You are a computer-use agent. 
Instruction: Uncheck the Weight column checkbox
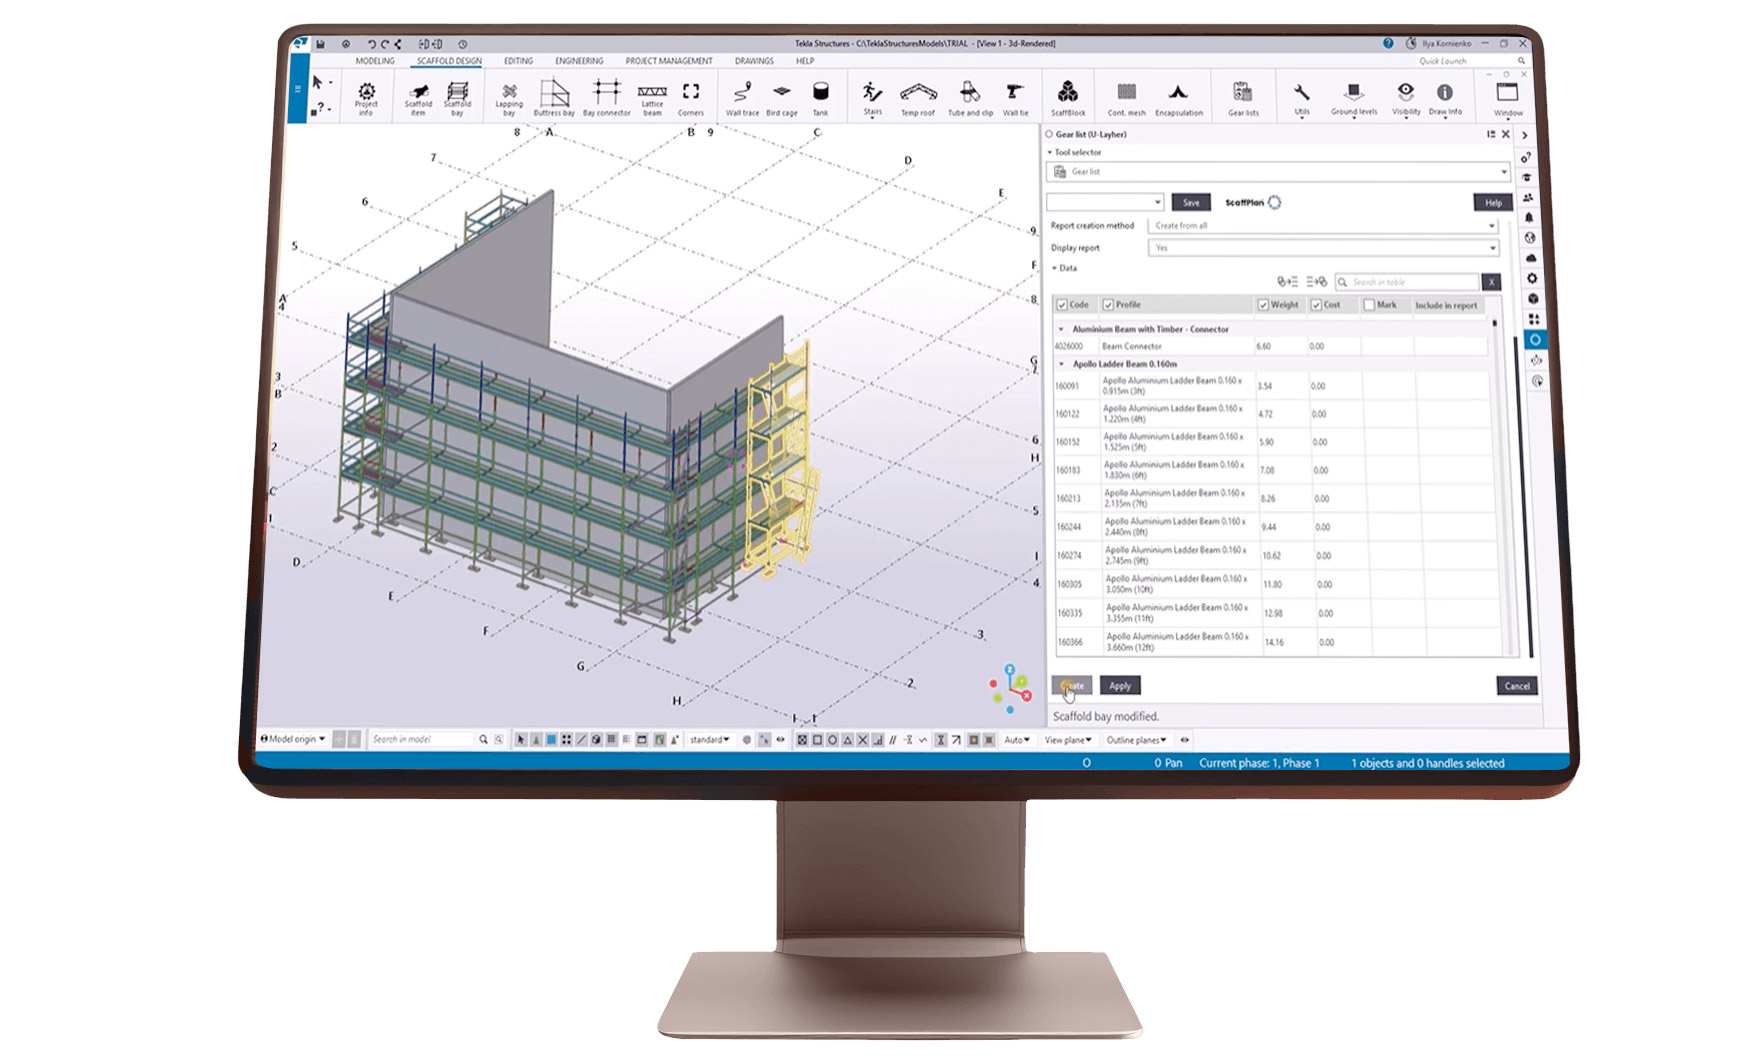pos(1263,305)
